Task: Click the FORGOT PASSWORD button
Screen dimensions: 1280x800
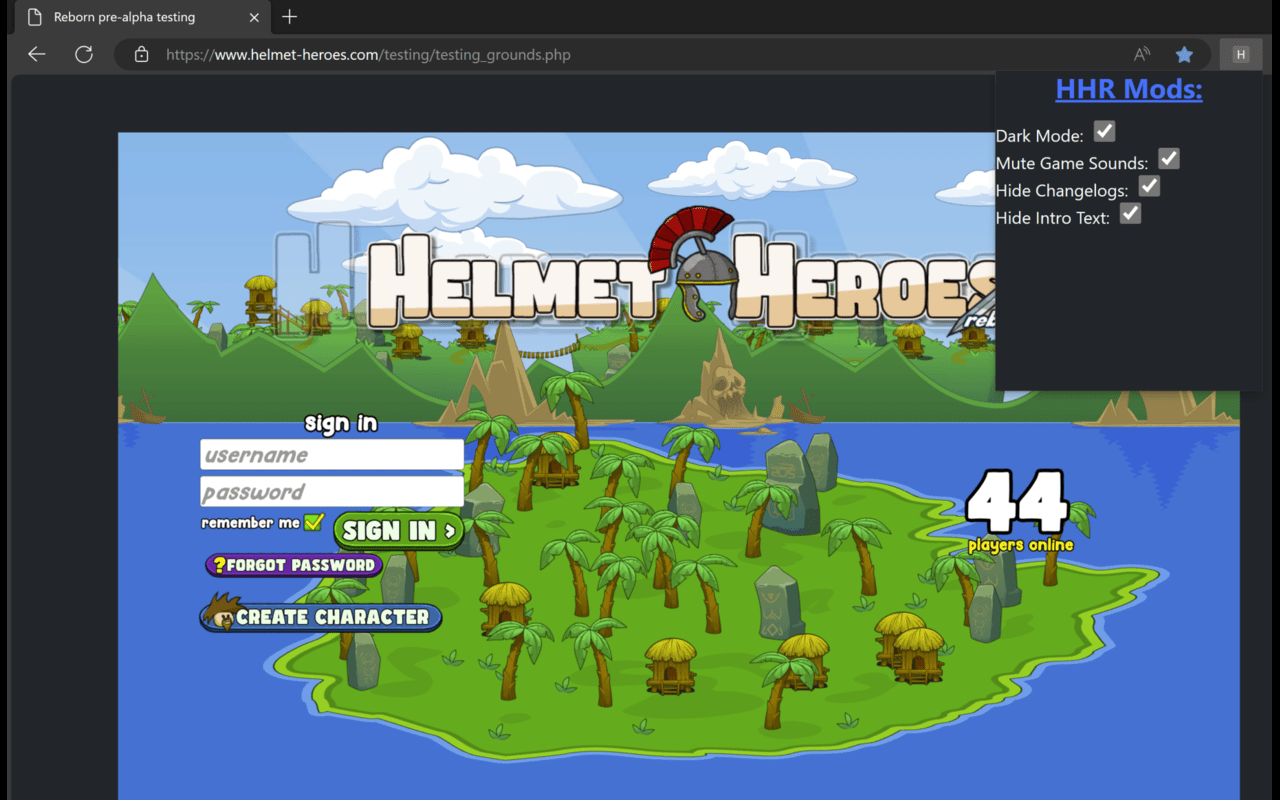Action: [294, 565]
